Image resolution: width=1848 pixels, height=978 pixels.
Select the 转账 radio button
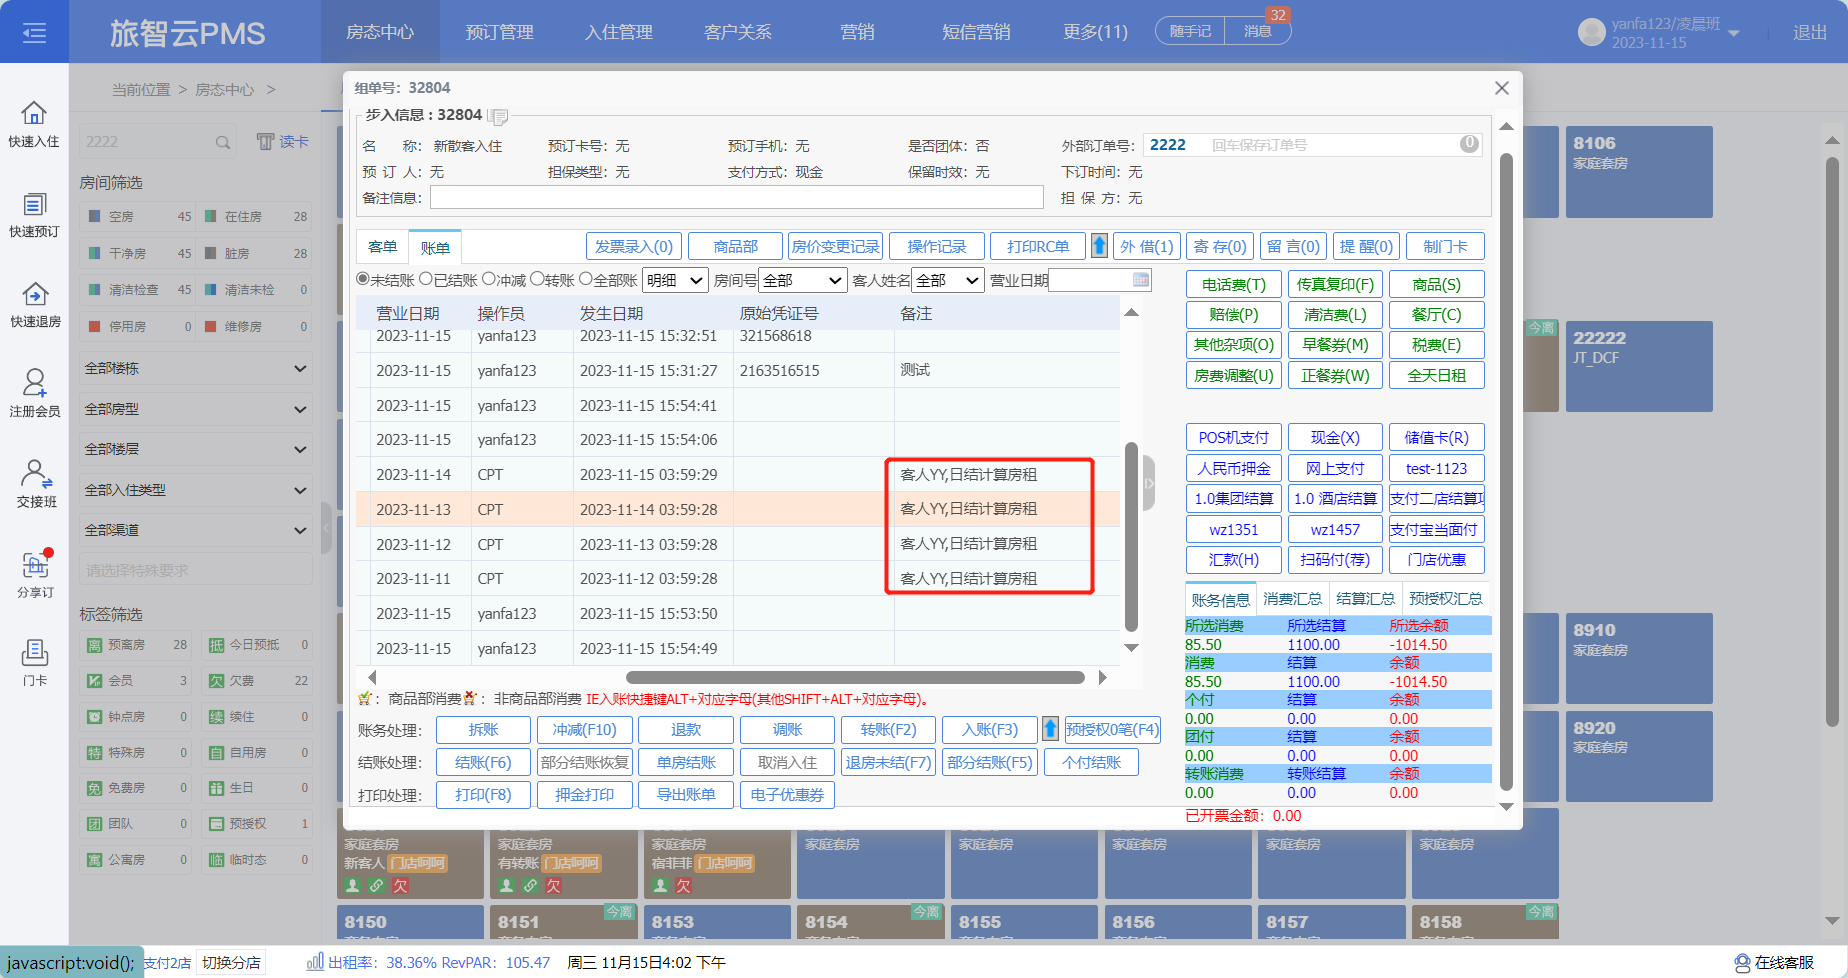[x=537, y=279]
